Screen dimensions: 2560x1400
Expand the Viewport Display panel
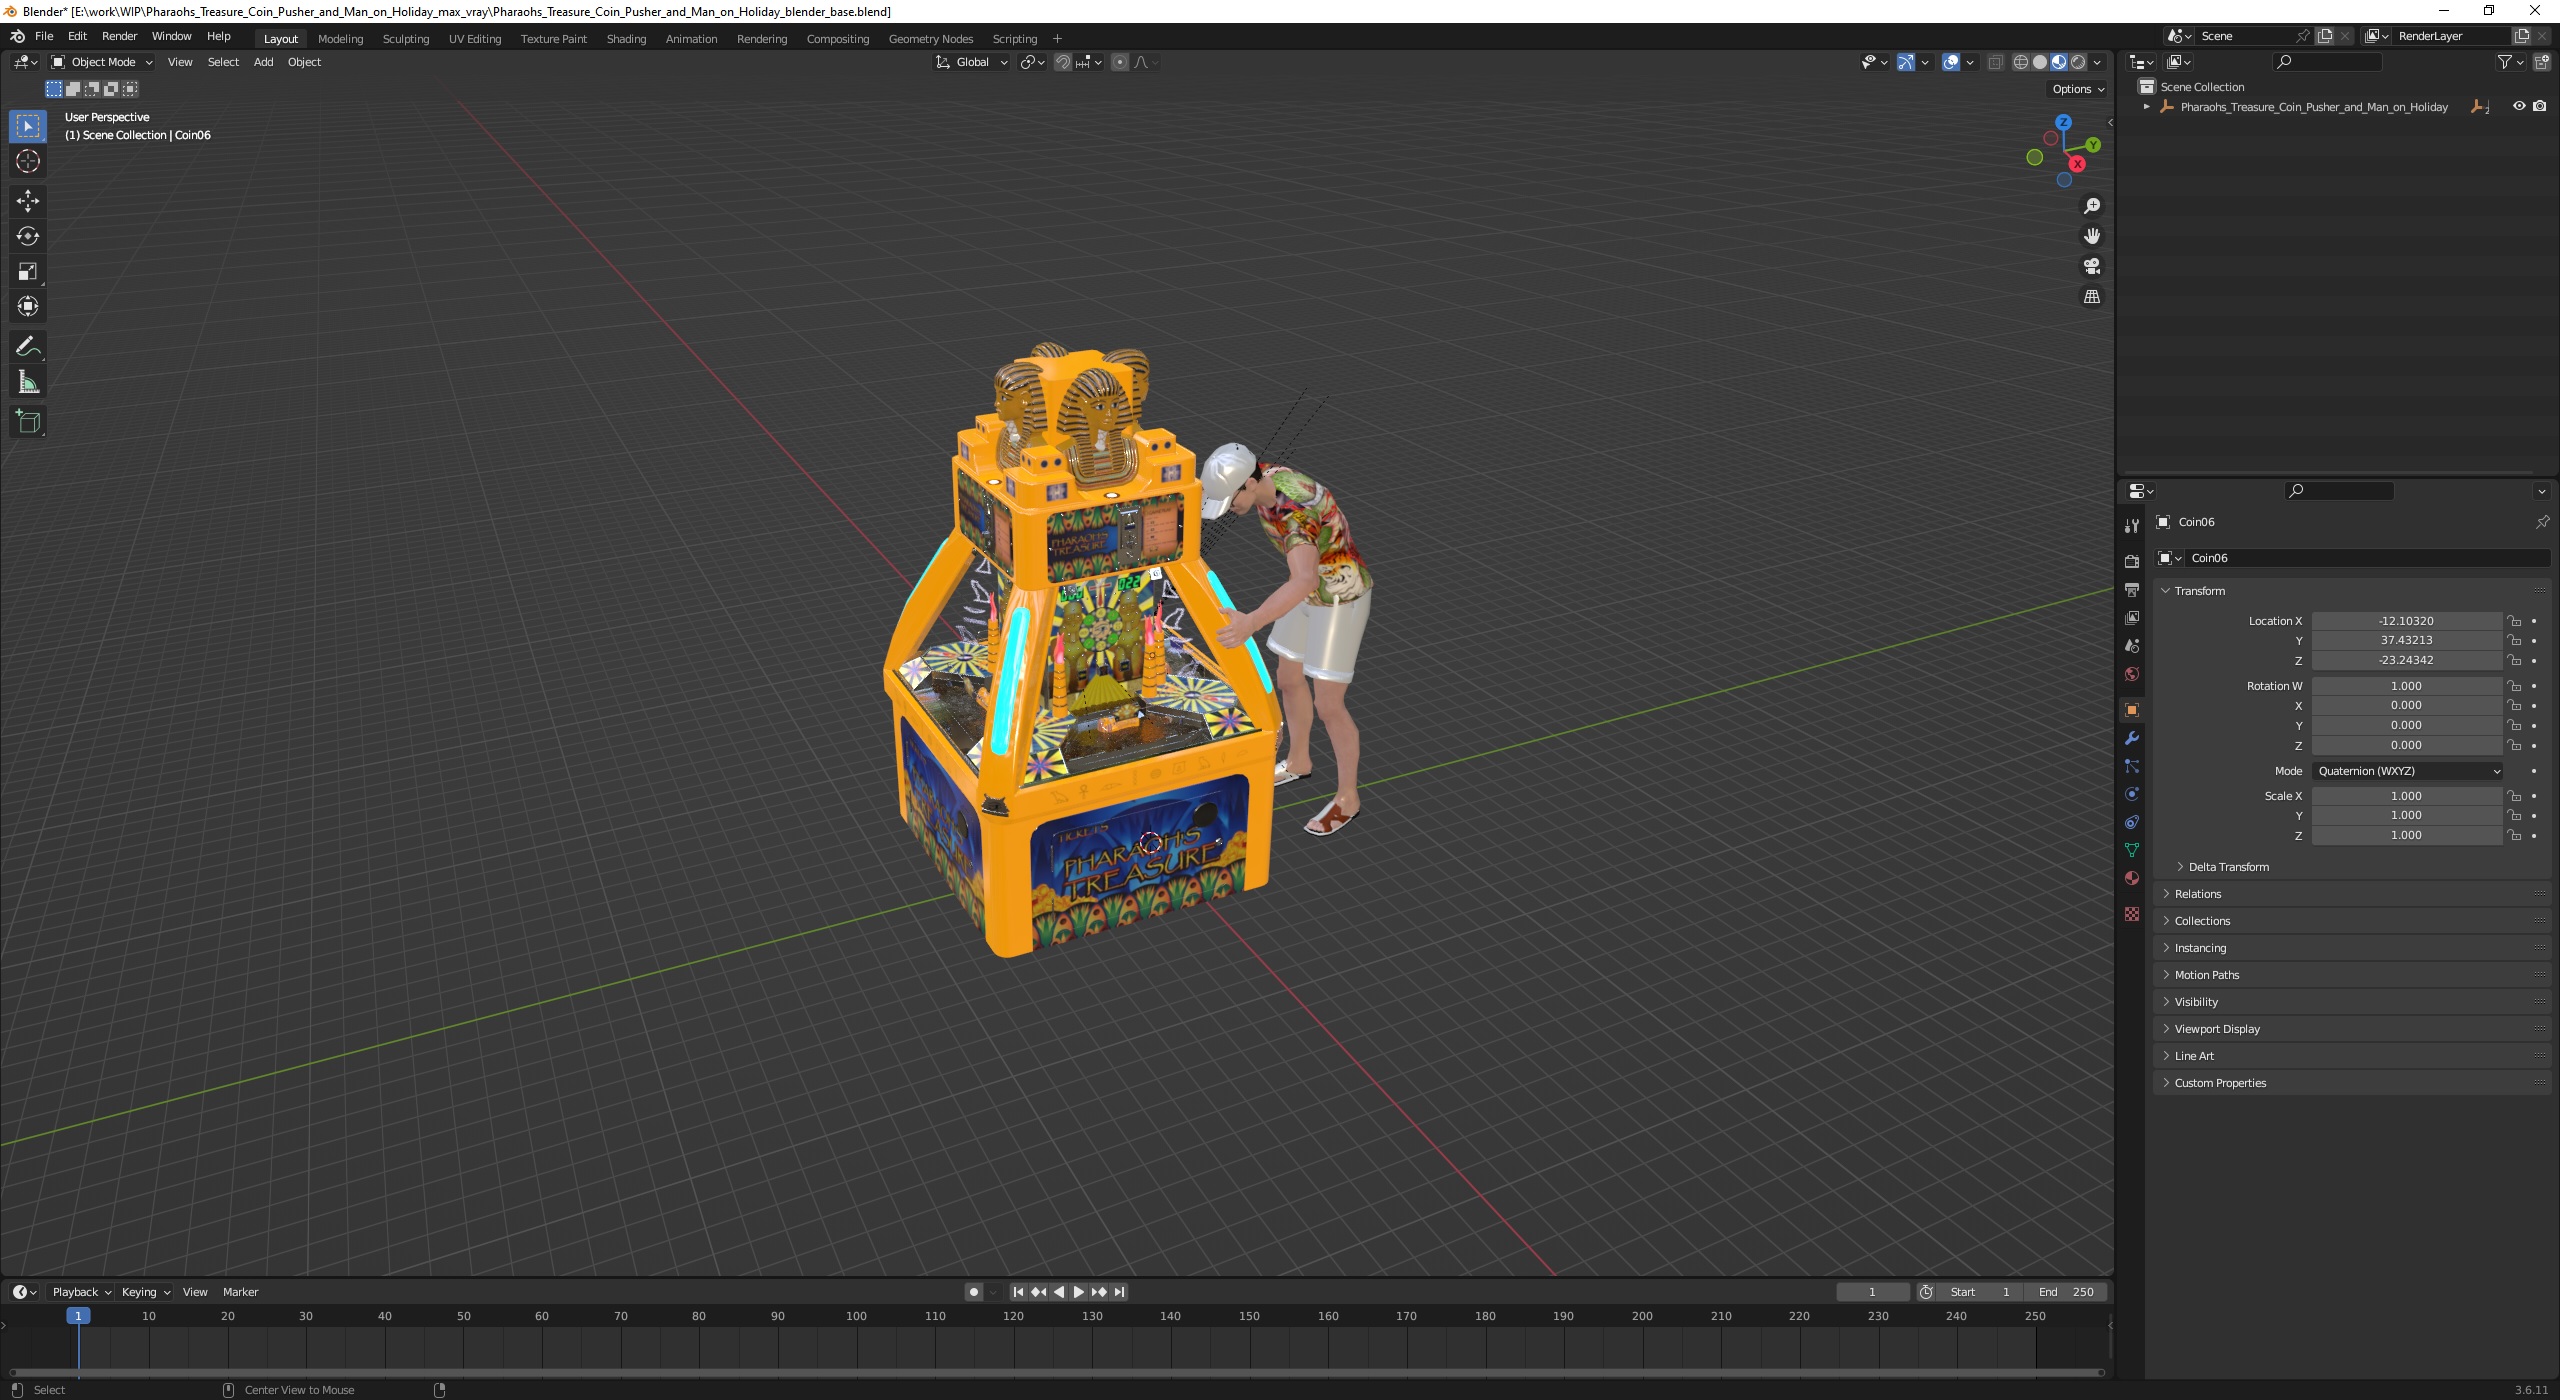(x=2217, y=1029)
